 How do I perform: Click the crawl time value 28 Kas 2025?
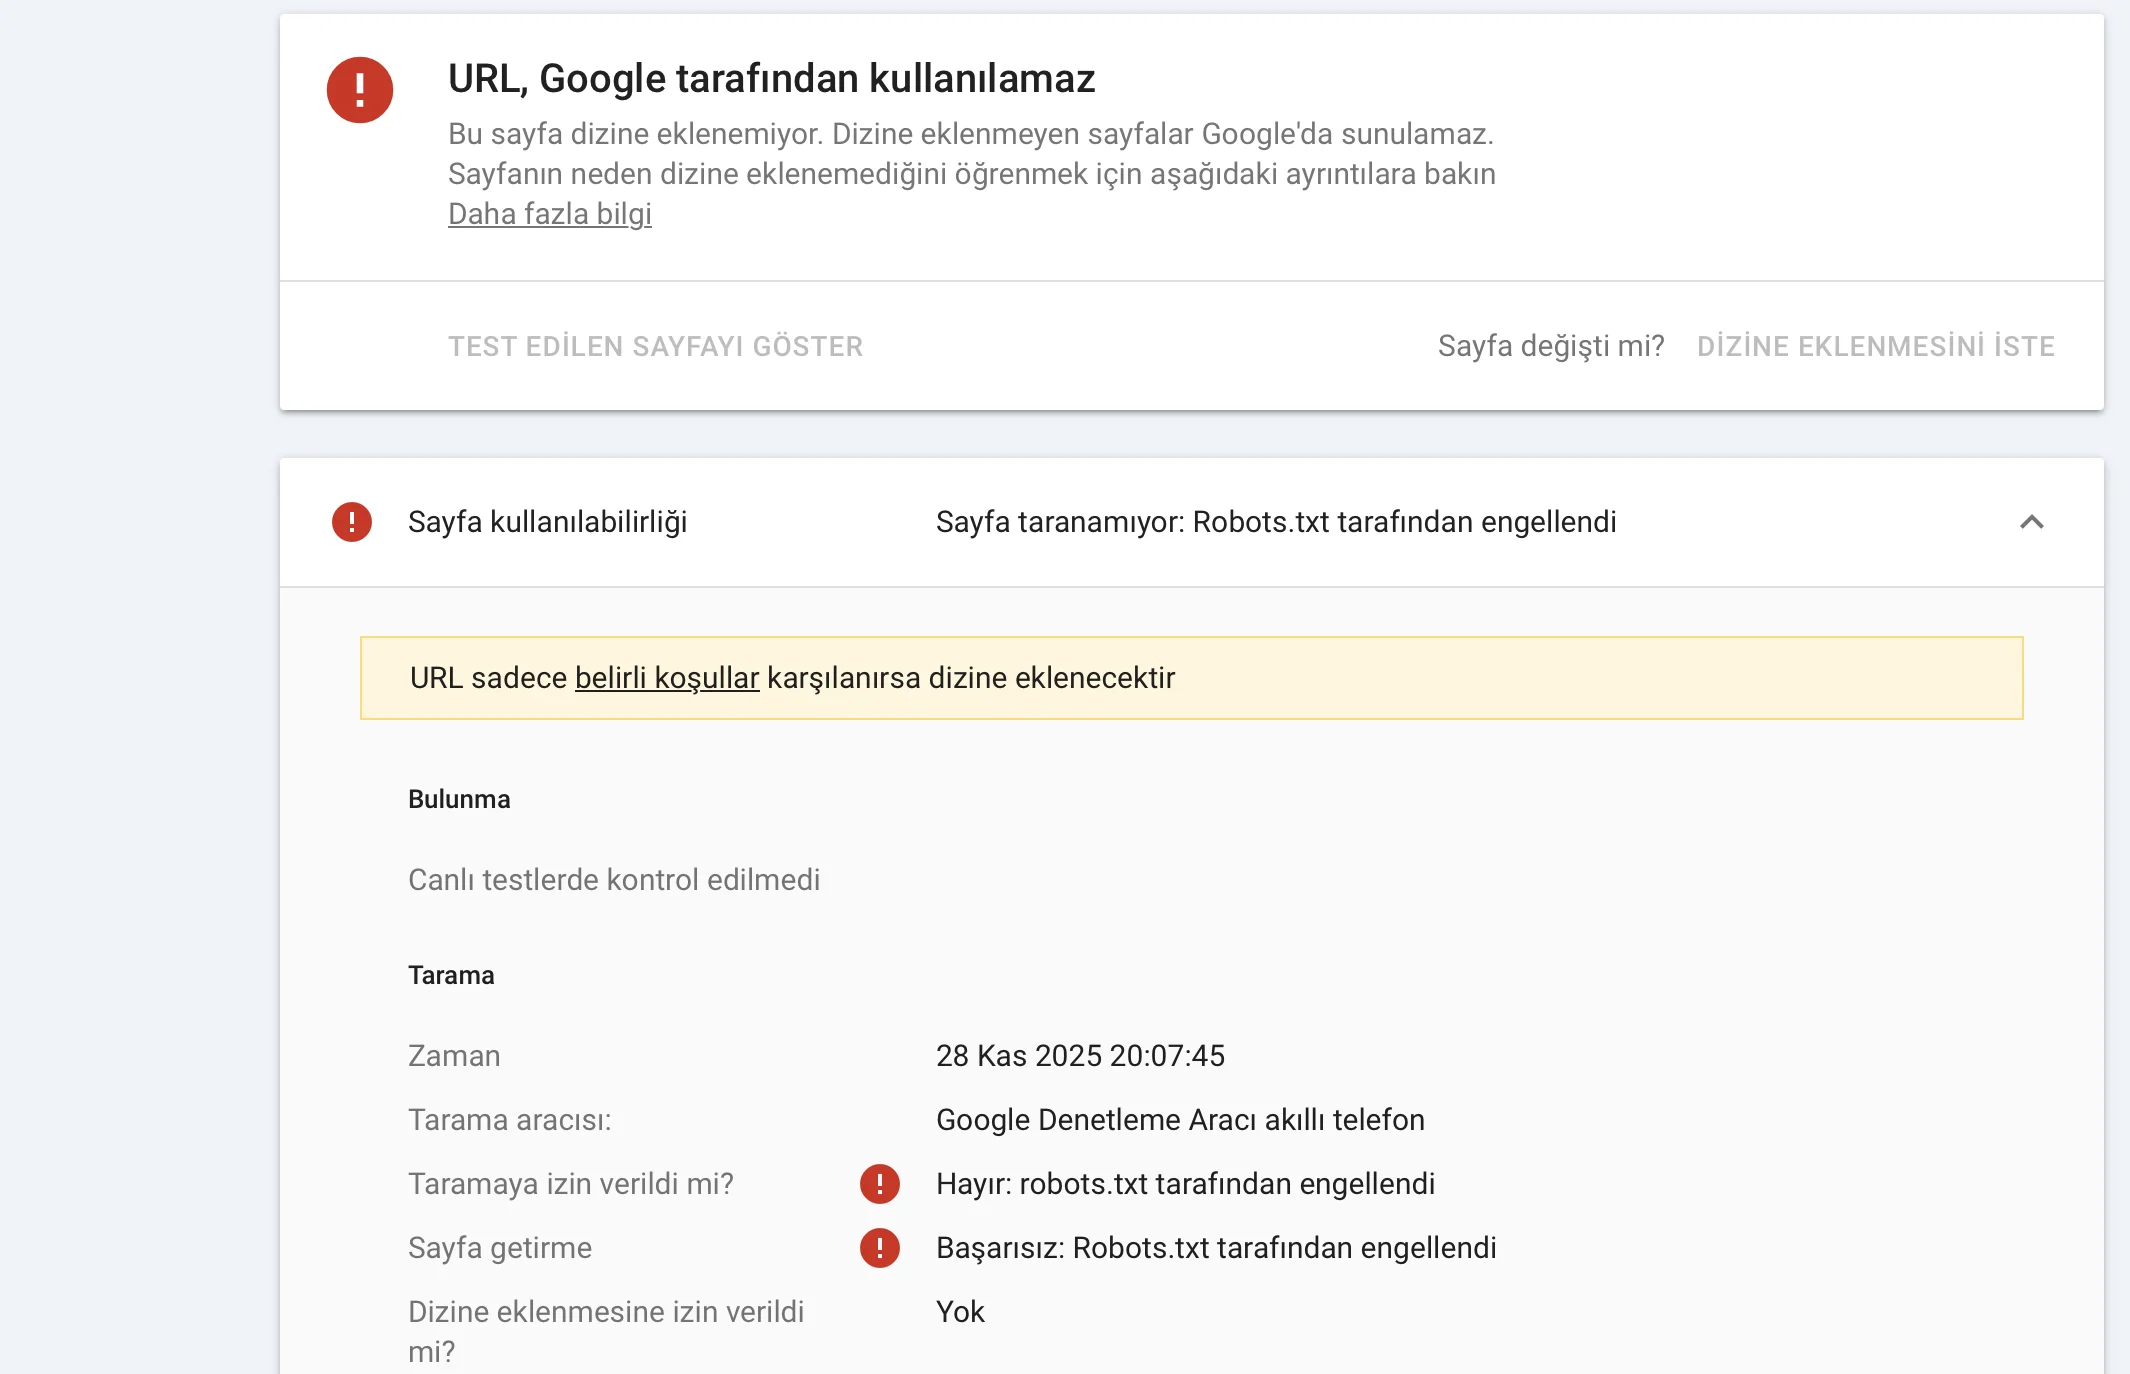pos(1079,1056)
